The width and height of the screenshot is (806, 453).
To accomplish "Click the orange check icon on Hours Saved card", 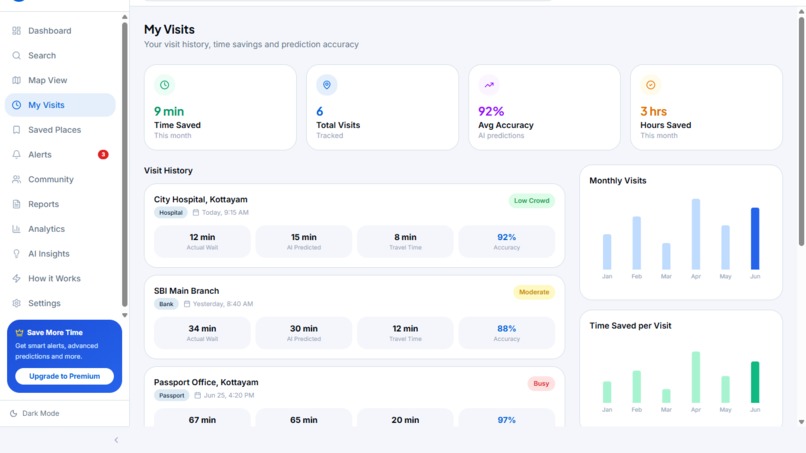I will pyautogui.click(x=651, y=85).
